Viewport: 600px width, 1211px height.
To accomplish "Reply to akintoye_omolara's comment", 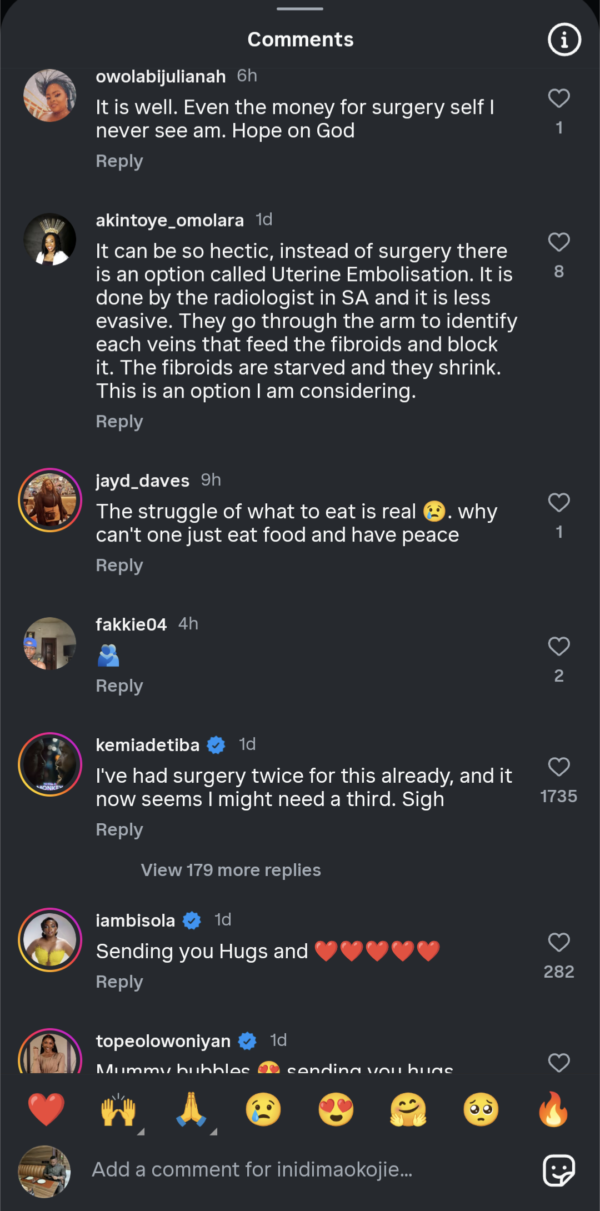I will (x=119, y=422).
